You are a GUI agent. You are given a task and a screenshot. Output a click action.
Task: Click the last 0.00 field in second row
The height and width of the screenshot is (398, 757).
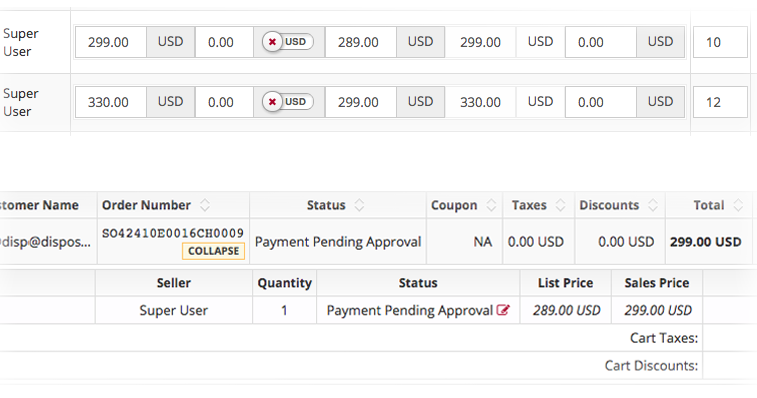[x=601, y=102]
